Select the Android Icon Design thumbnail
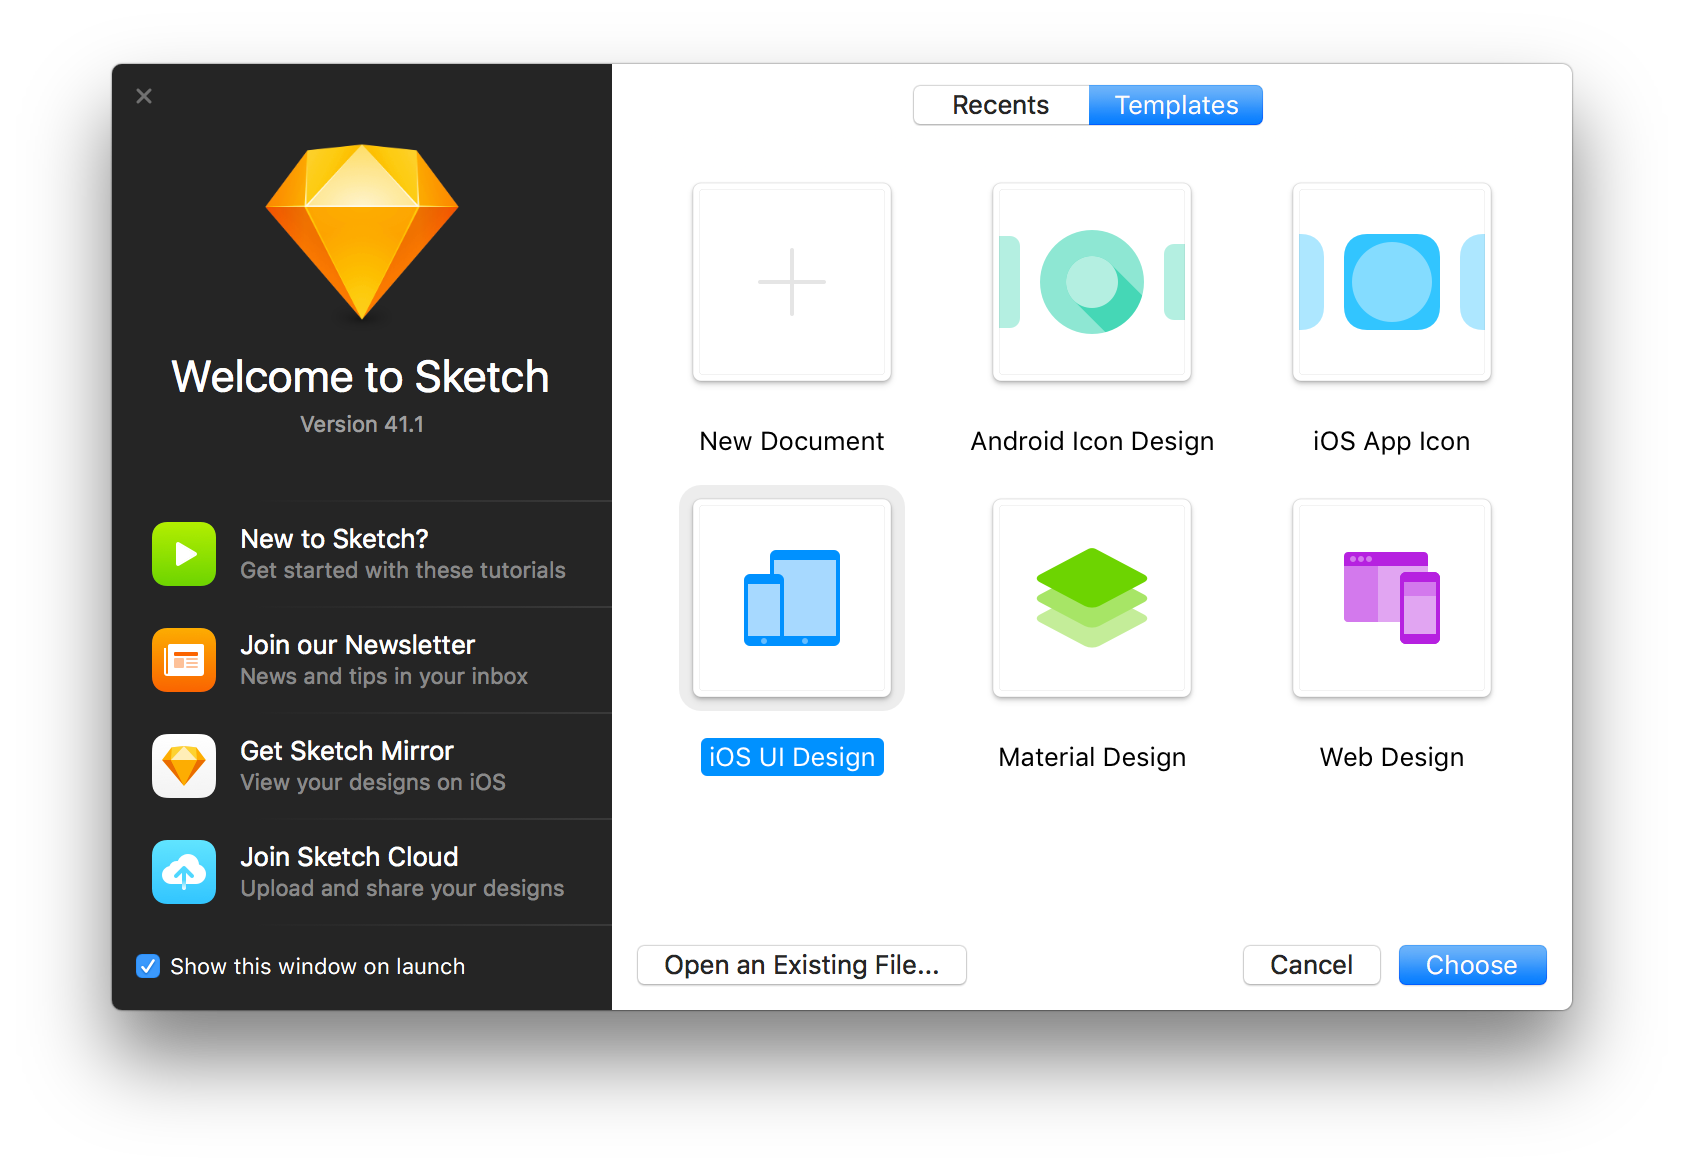Image resolution: width=1684 pixels, height=1170 pixels. (1092, 282)
